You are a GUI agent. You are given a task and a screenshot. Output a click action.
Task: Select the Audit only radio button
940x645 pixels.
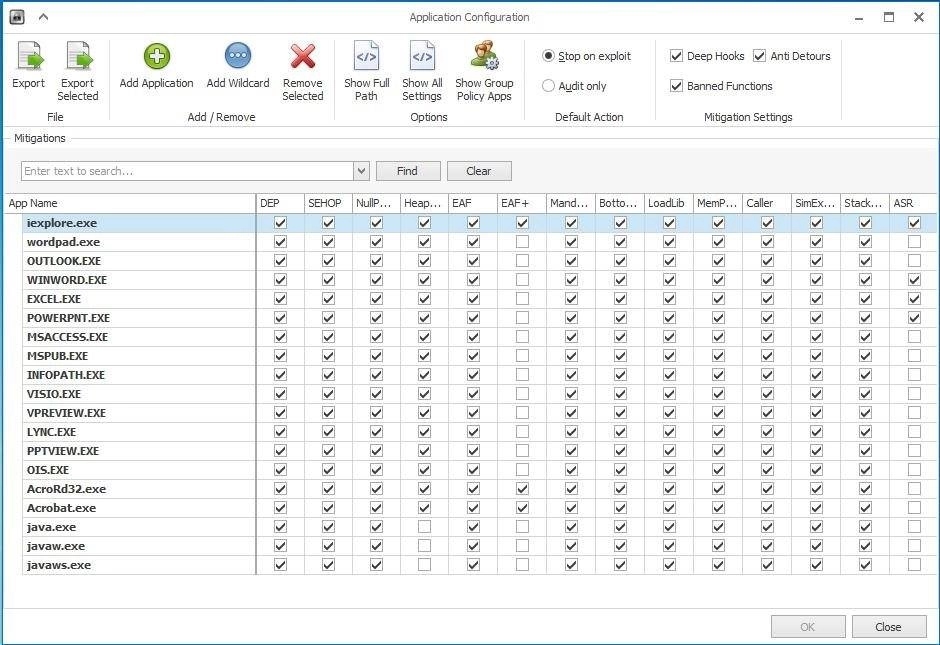[548, 86]
